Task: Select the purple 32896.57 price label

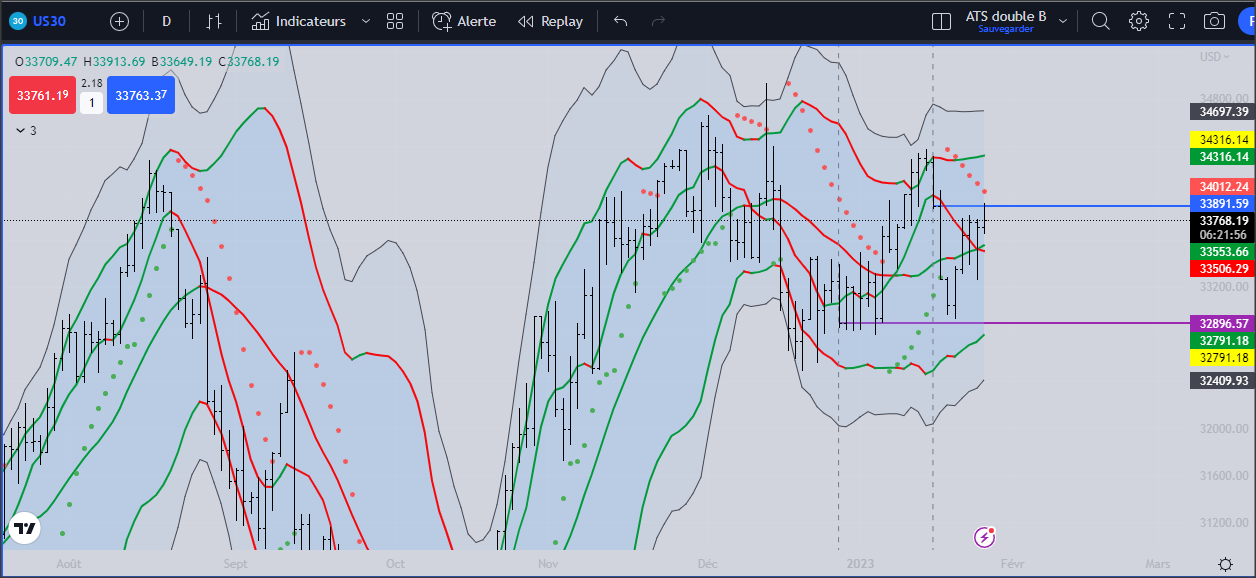Action: 1221,323
